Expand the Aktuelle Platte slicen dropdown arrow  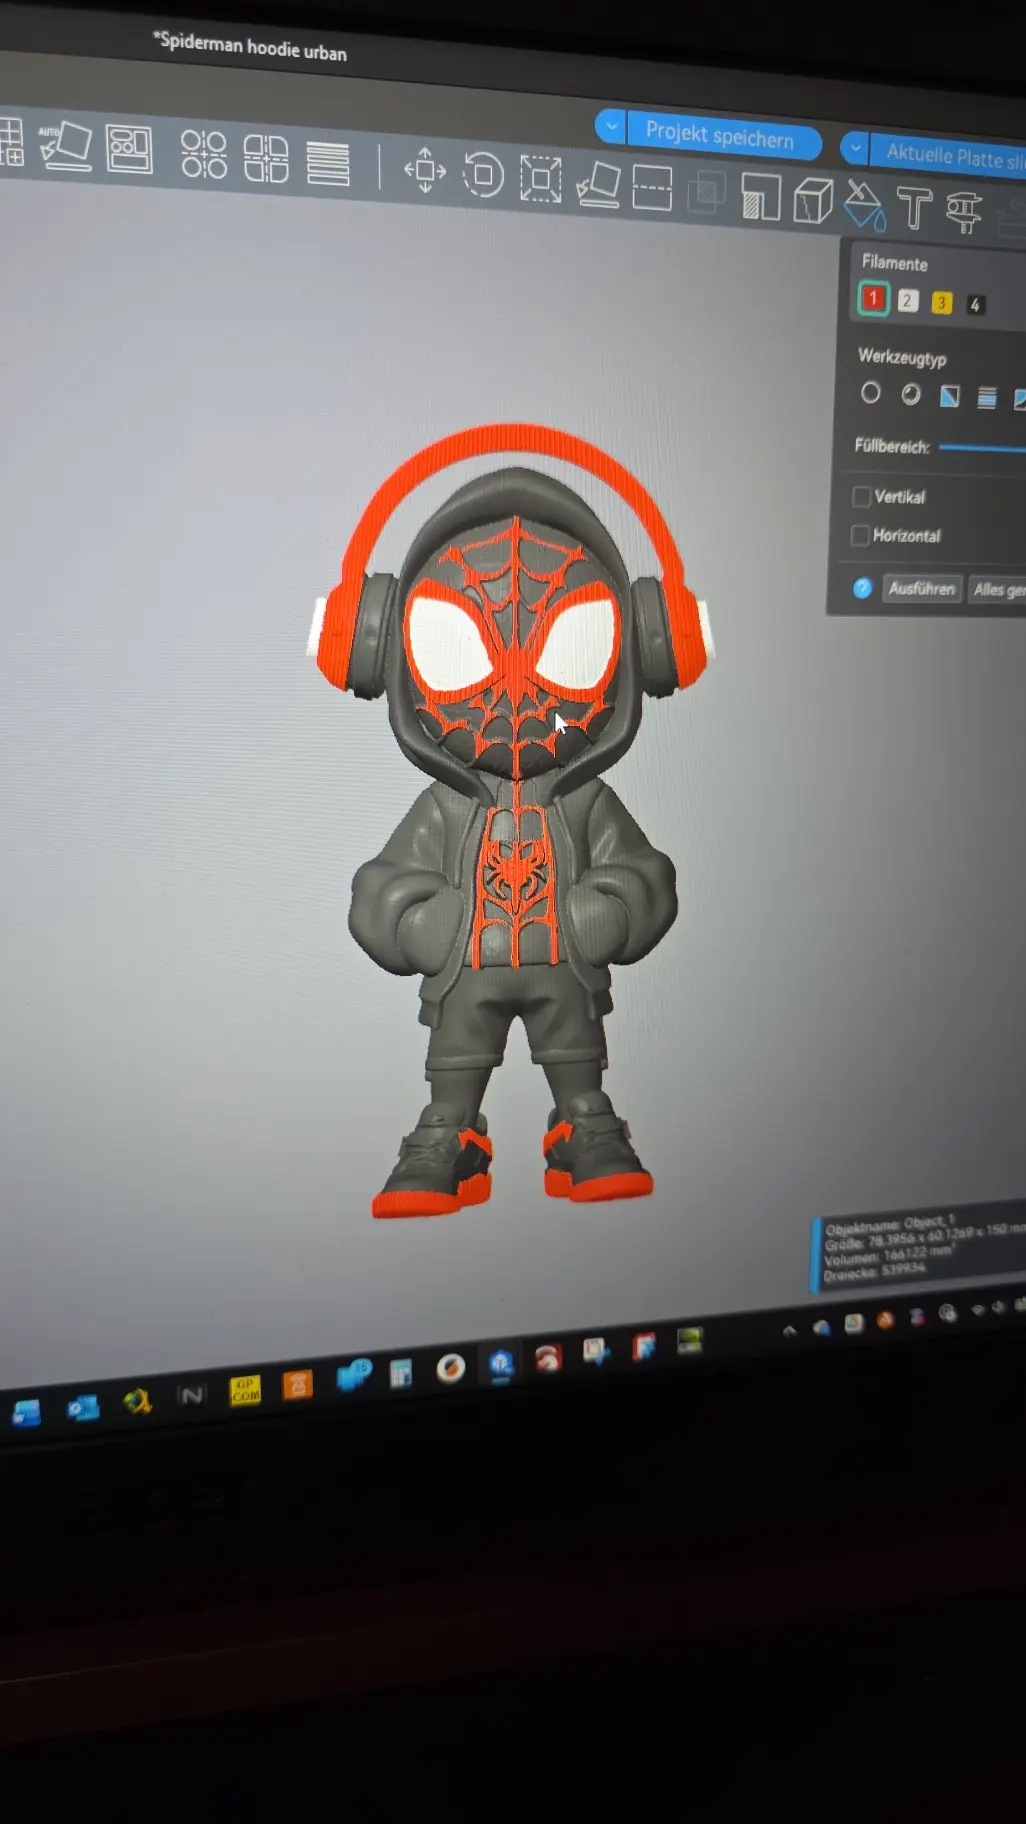(855, 148)
